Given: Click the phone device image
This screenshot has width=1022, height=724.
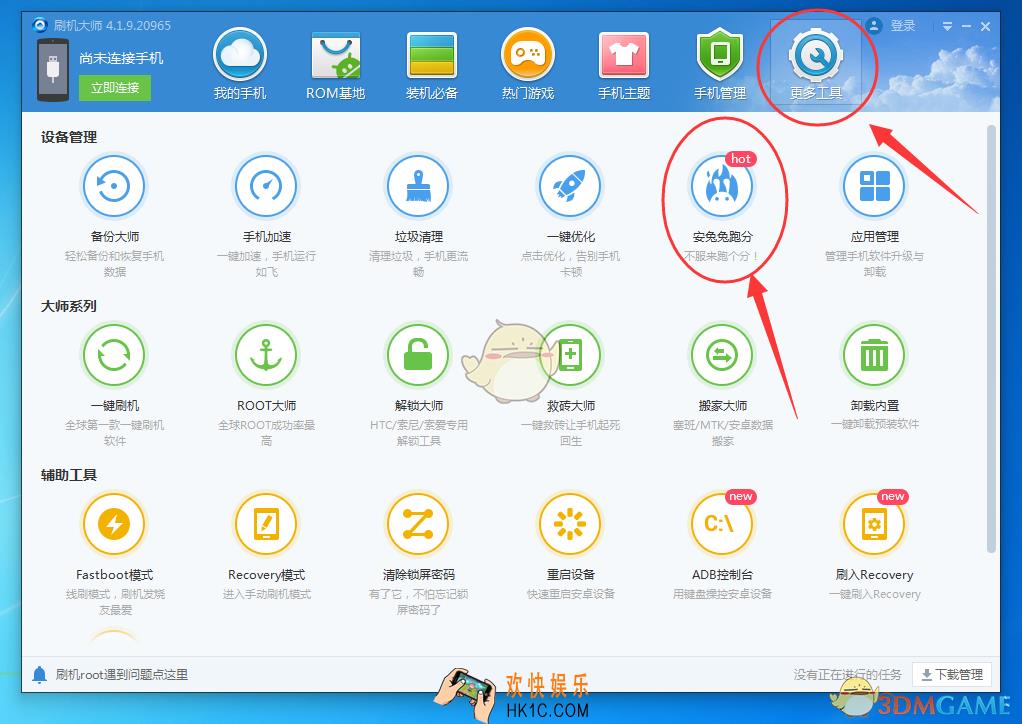Looking at the screenshot, I should (x=53, y=70).
